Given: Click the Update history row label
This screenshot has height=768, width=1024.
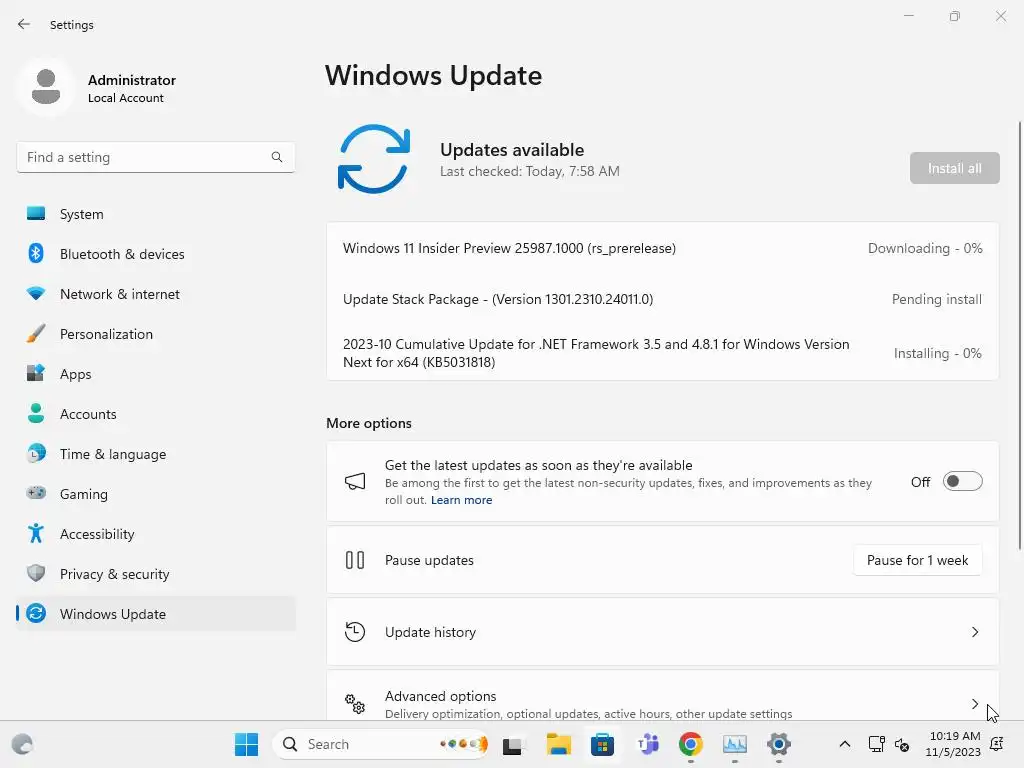Looking at the screenshot, I should 430,632.
